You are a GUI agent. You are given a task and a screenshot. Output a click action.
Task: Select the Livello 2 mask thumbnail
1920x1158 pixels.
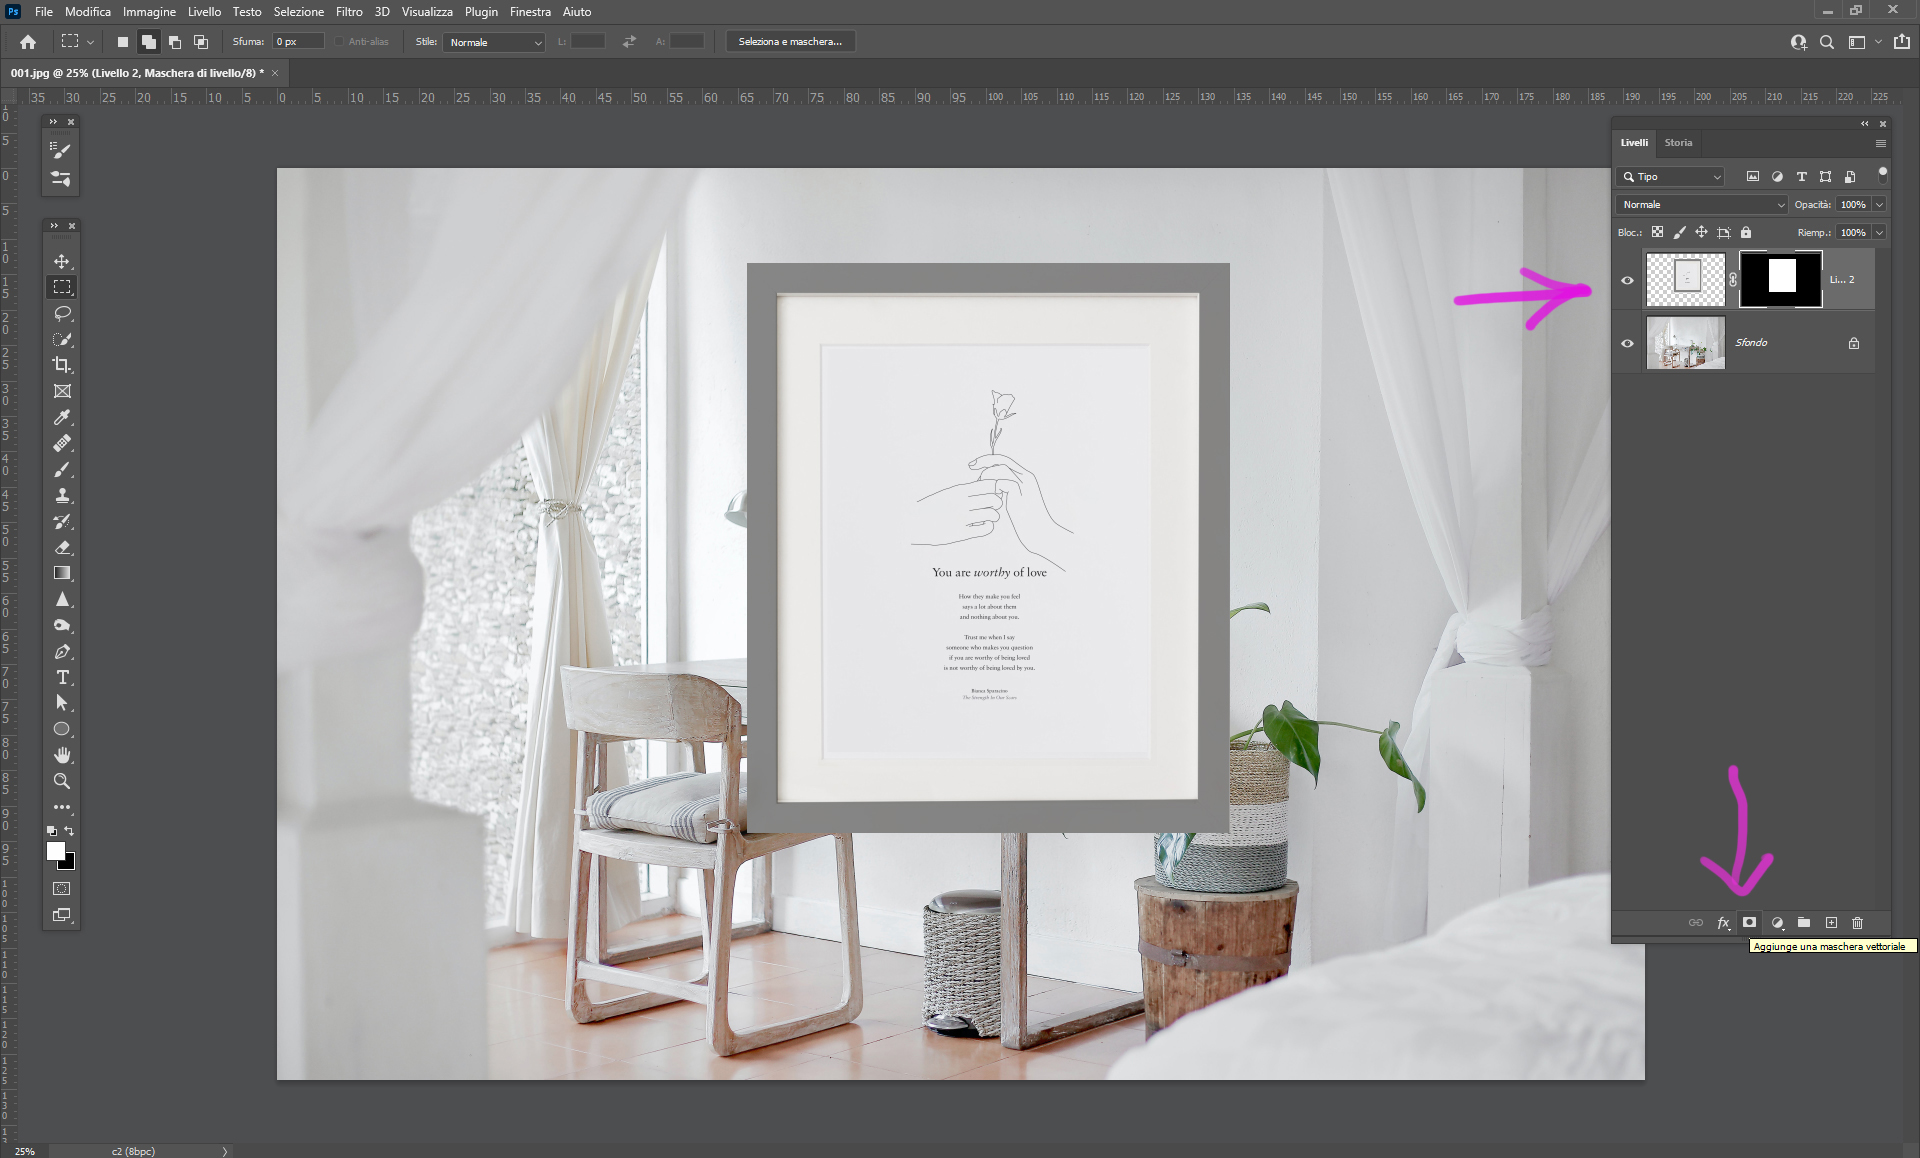tap(1781, 279)
